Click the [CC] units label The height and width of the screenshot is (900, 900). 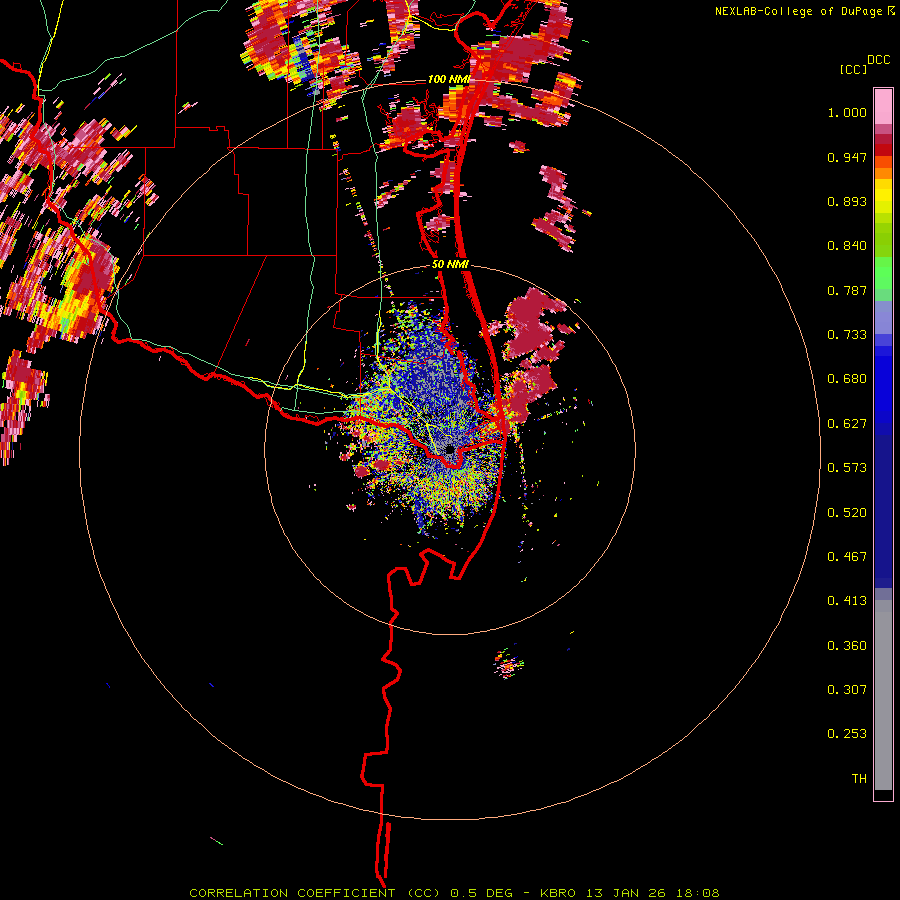853,69
